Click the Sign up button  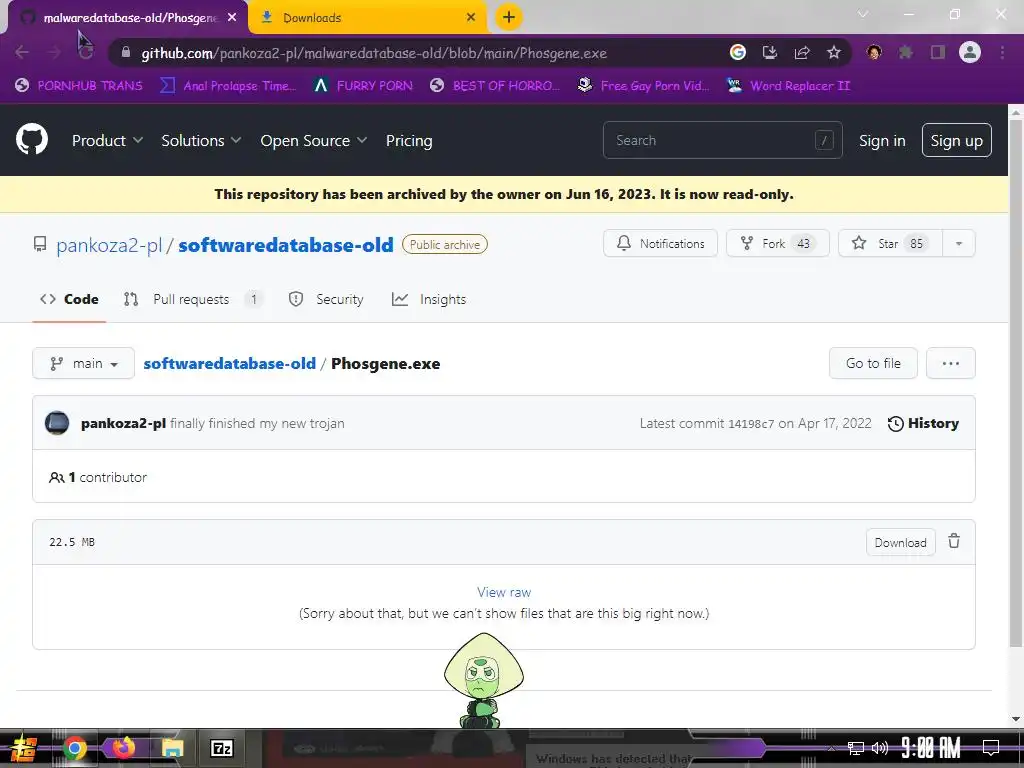(957, 140)
